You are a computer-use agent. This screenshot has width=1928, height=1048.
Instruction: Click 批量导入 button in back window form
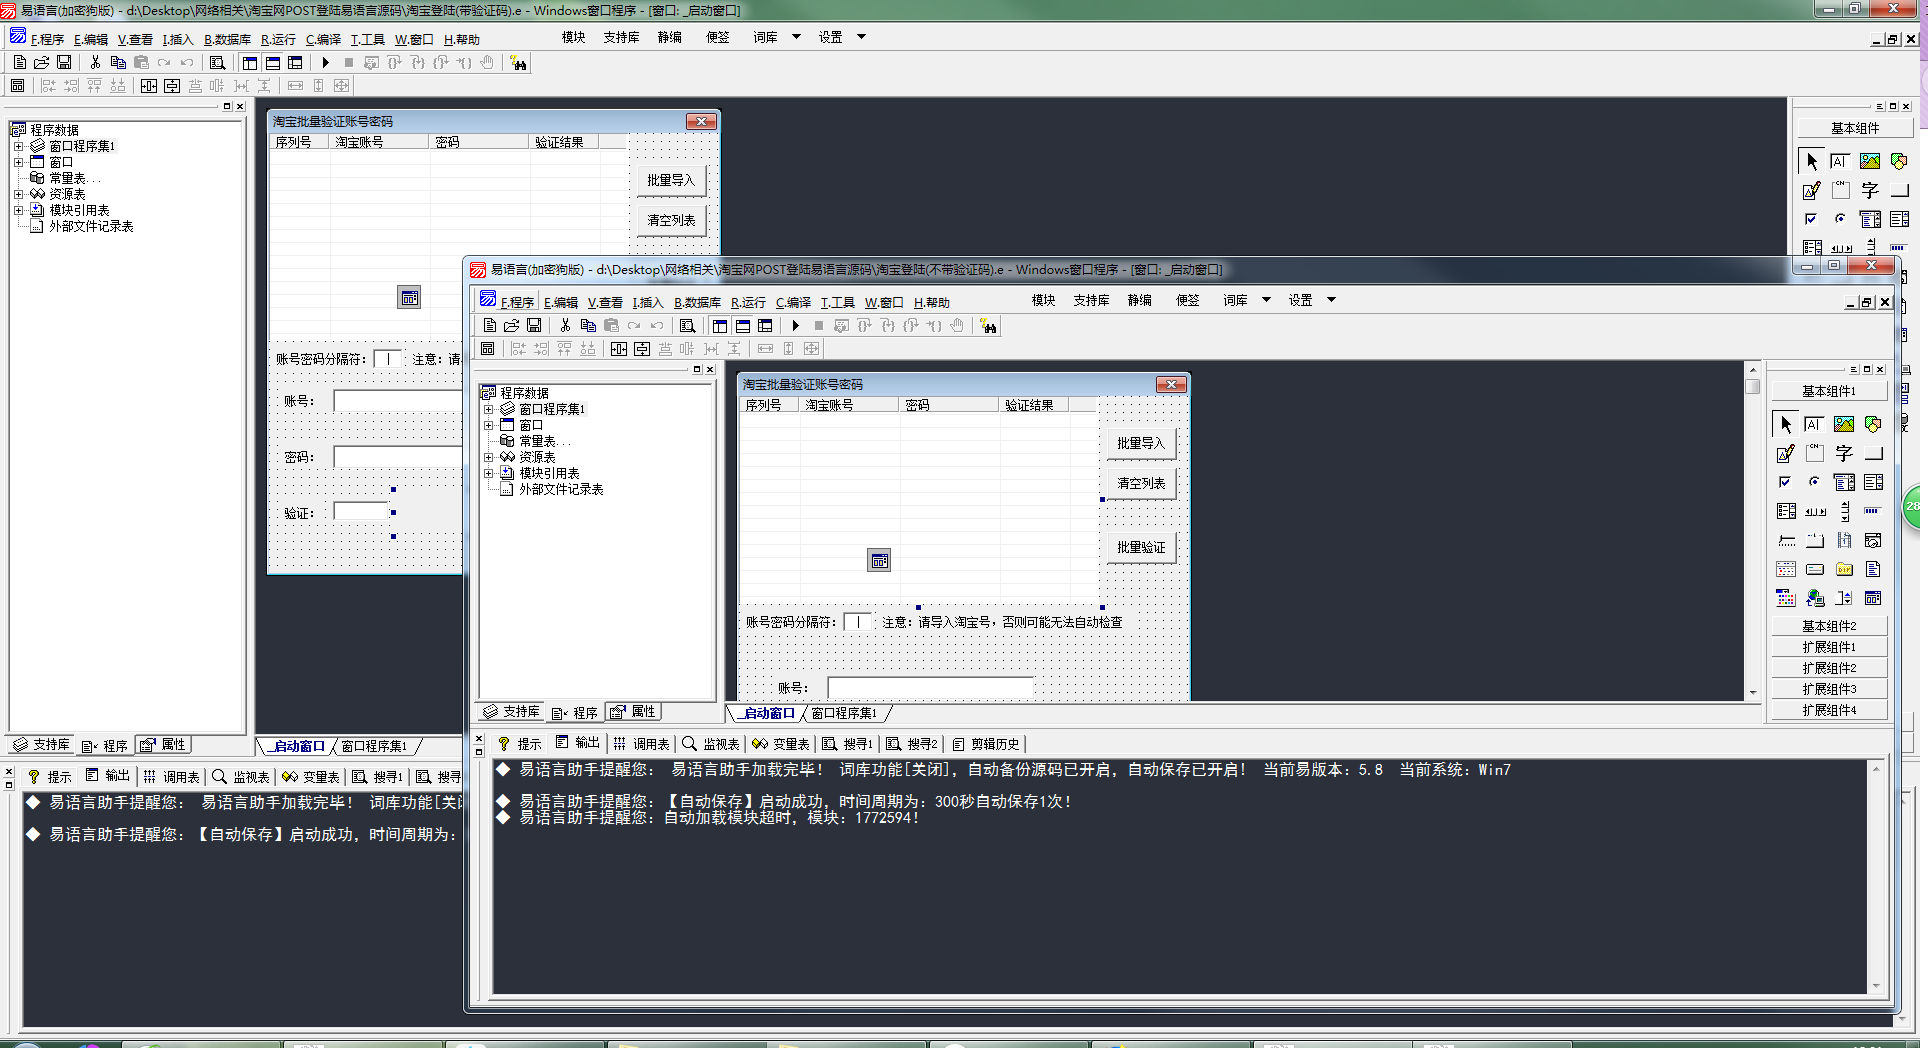click(x=671, y=180)
